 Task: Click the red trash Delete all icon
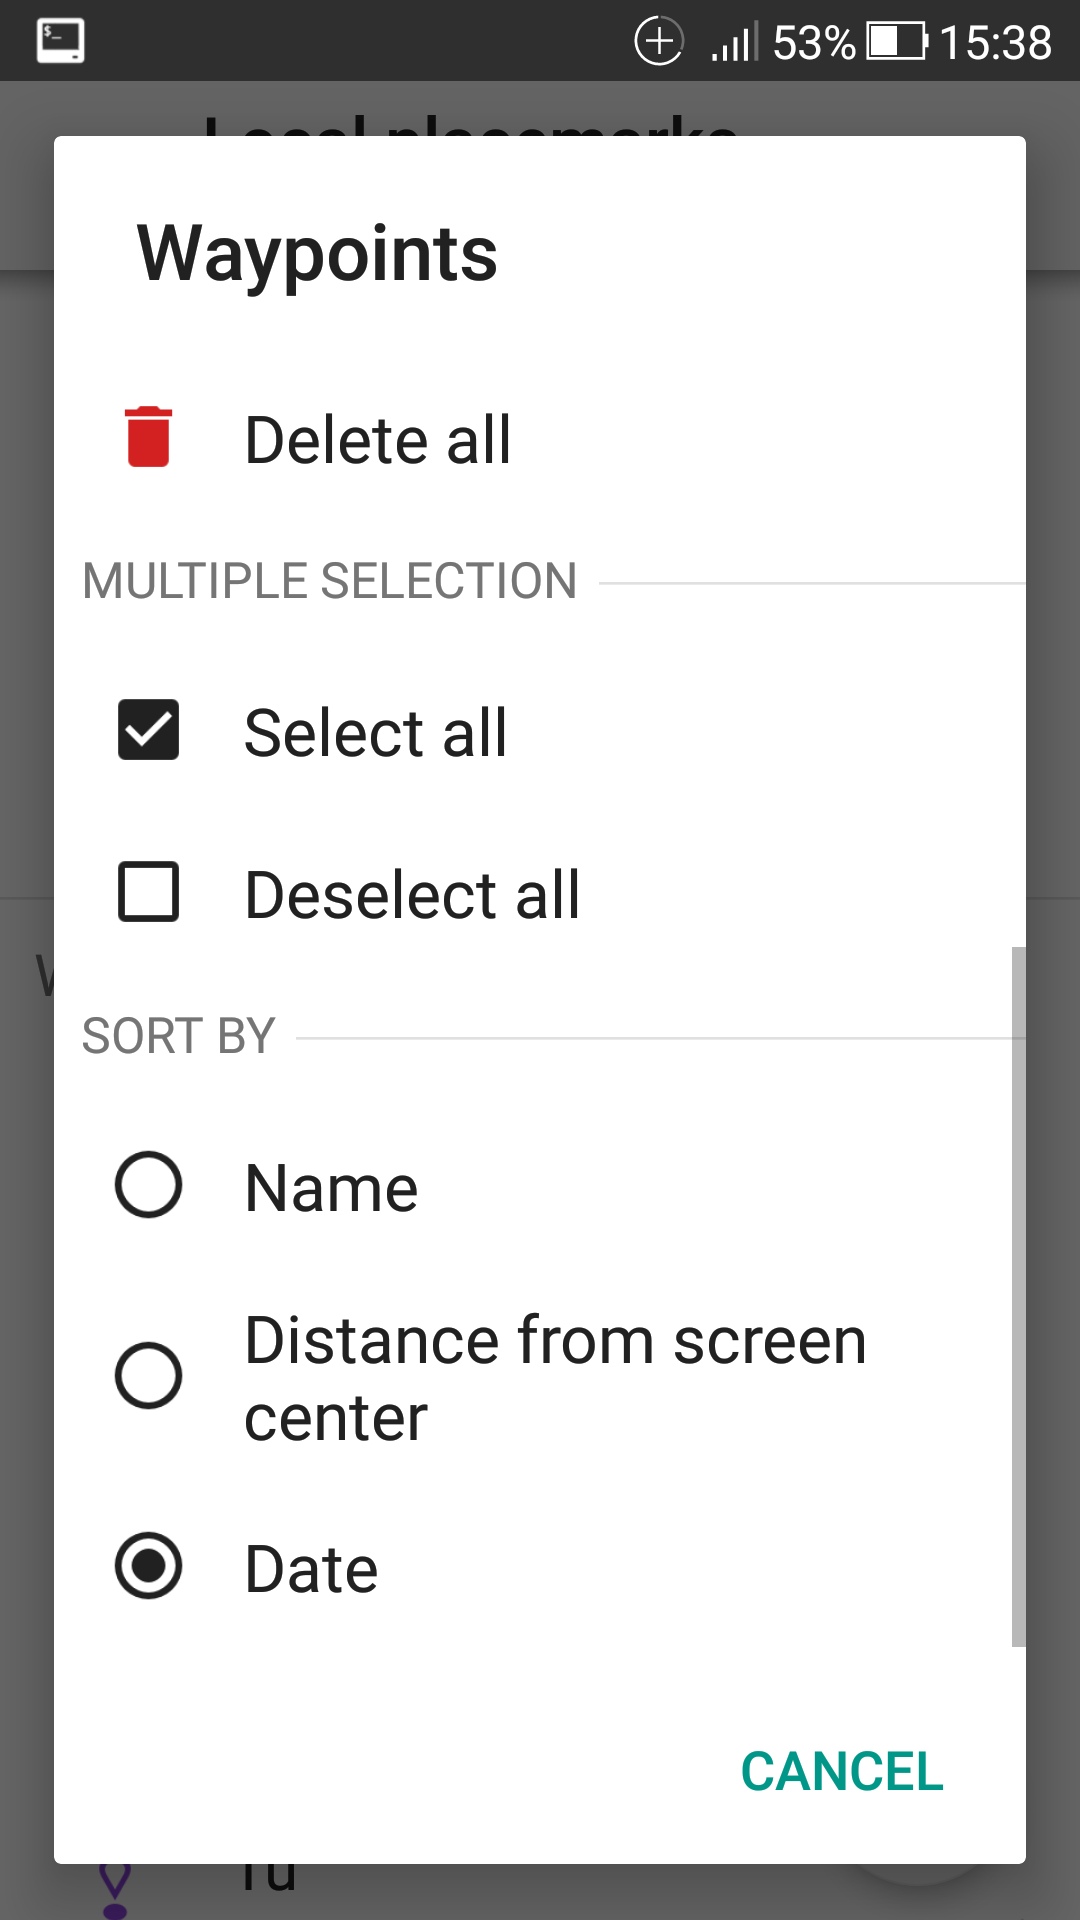pyautogui.click(x=149, y=437)
